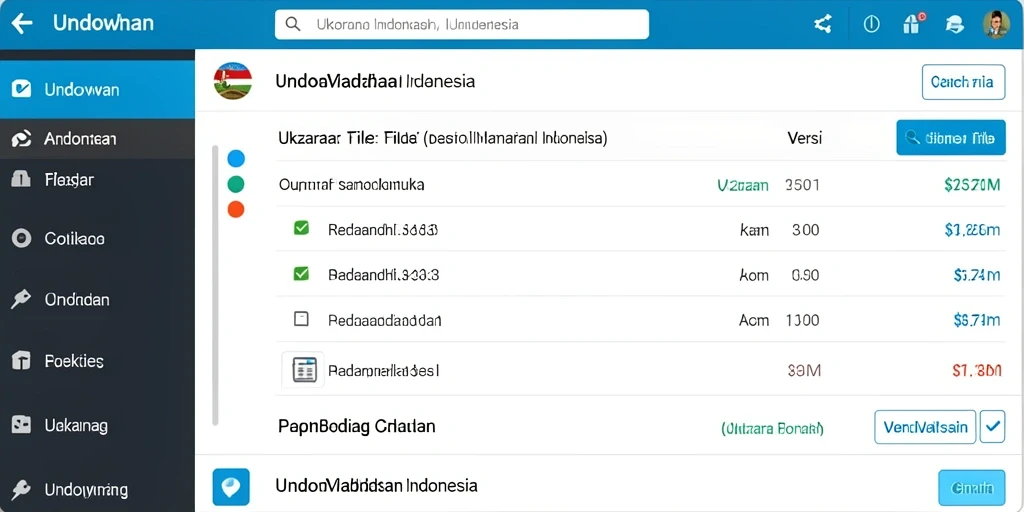1024x512 pixels.
Task: Click the $5.74m amount
Action: point(977,275)
